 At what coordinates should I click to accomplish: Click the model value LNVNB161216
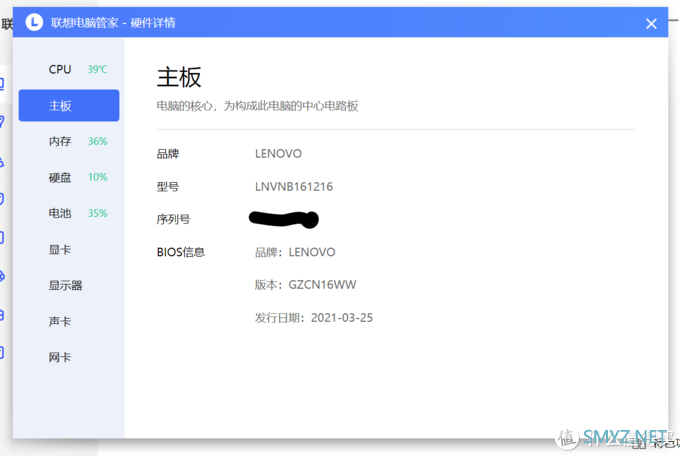pos(294,187)
